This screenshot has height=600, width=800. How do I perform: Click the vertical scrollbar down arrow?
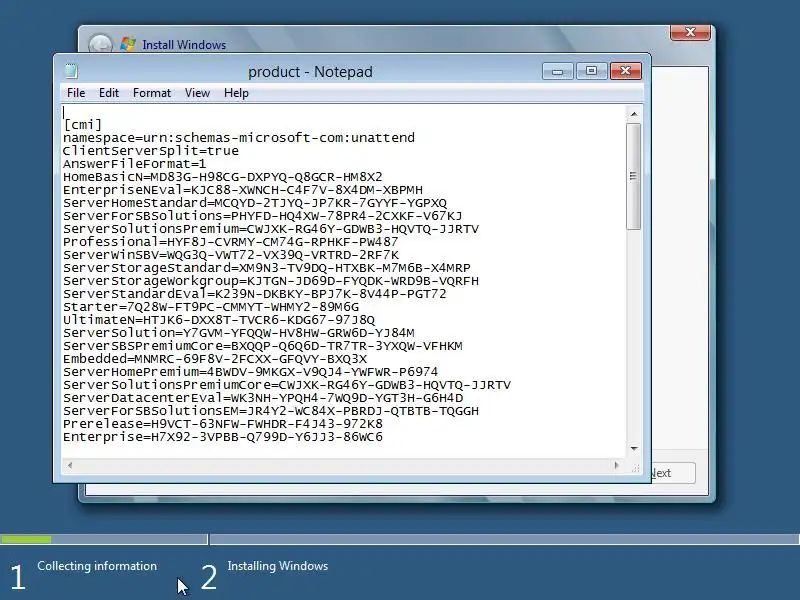634,448
